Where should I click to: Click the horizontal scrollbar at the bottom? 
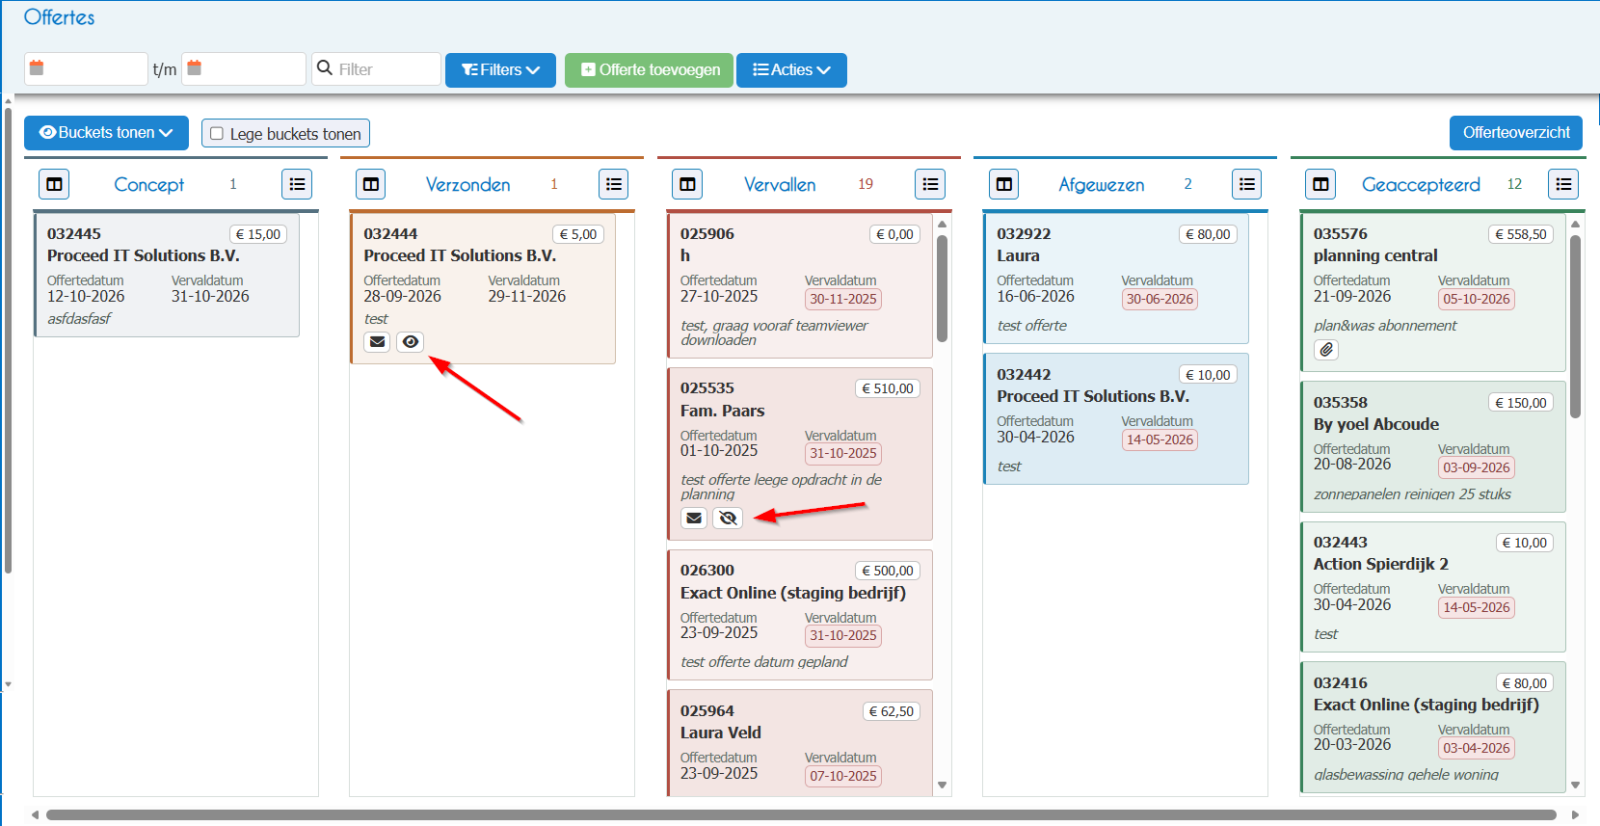point(801,815)
